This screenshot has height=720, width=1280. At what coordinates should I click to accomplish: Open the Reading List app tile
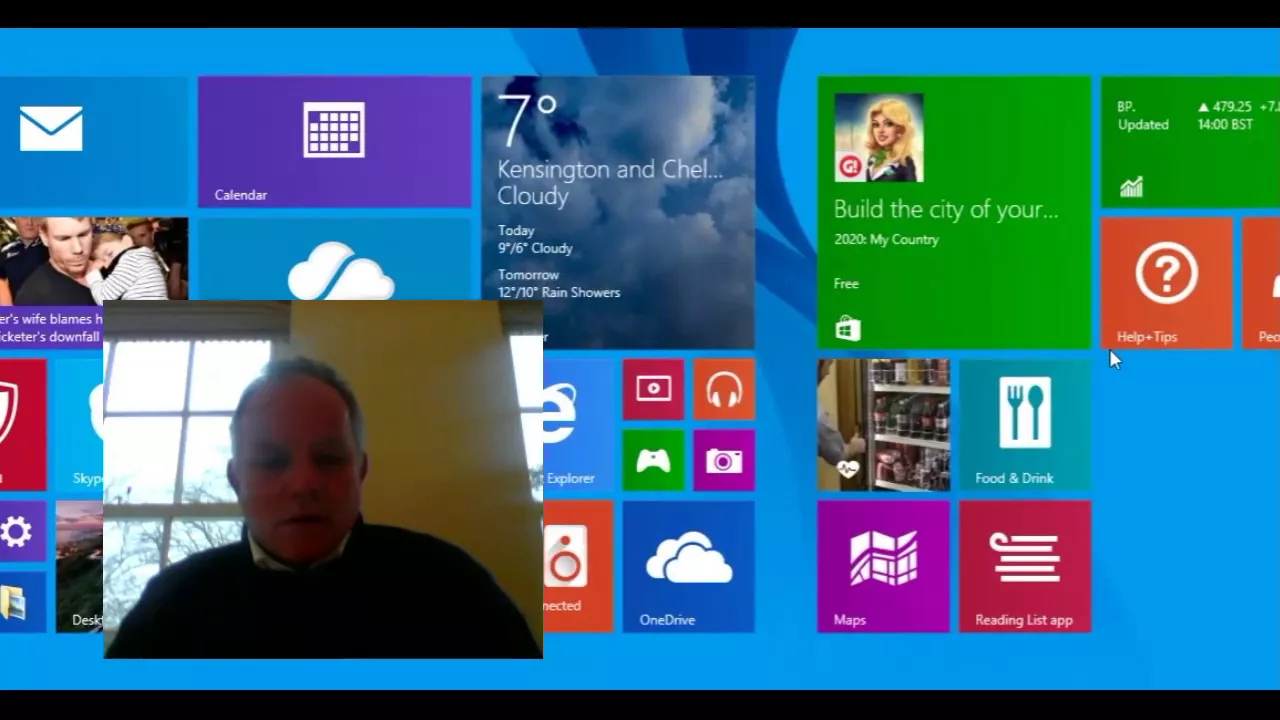point(1025,566)
